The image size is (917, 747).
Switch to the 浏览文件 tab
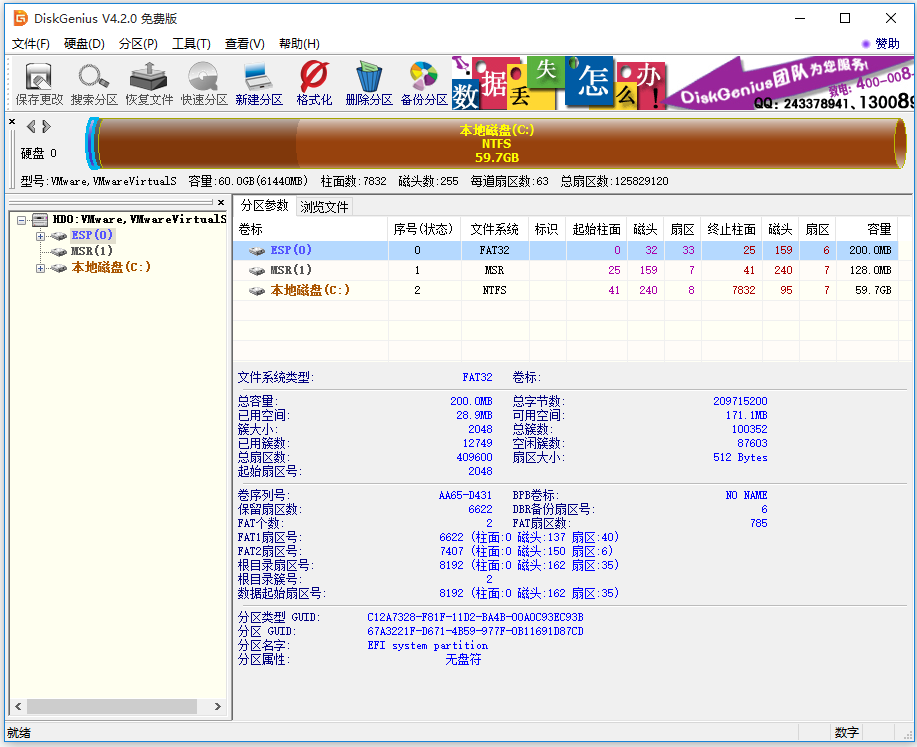click(325, 207)
